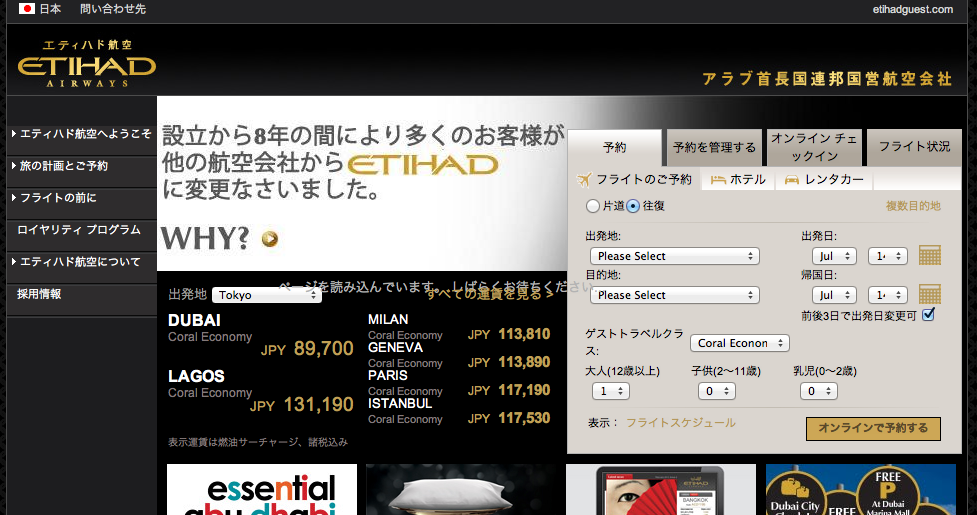The image size is (977, 515).
Task: Select the 往復 round-trip radio button
Action: [x=633, y=206]
